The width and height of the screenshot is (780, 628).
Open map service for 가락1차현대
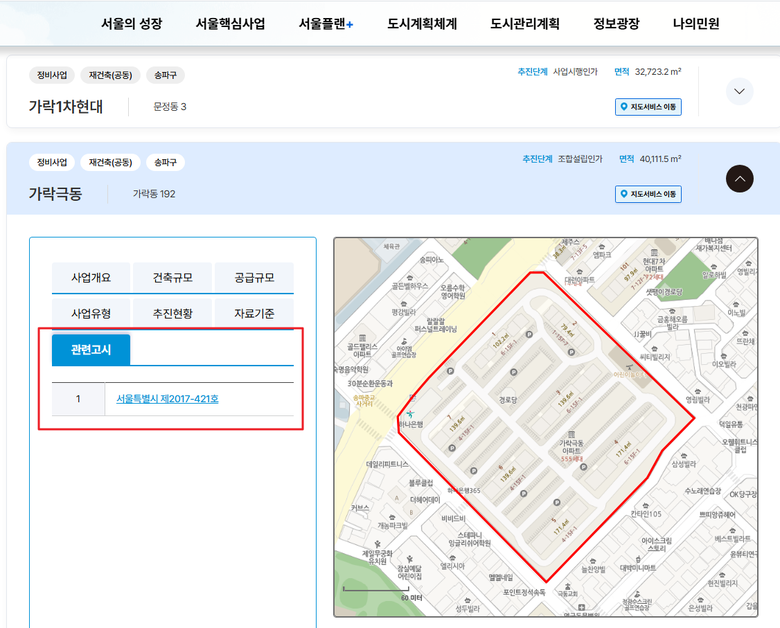pyautogui.click(x=648, y=107)
